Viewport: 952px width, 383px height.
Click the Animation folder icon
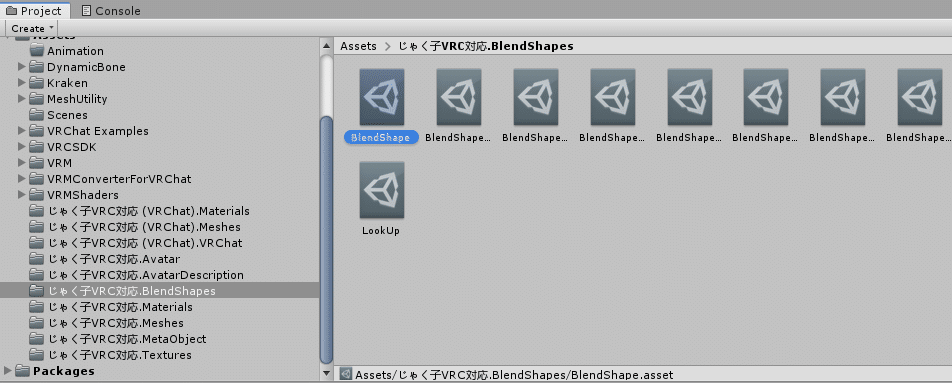coord(36,51)
